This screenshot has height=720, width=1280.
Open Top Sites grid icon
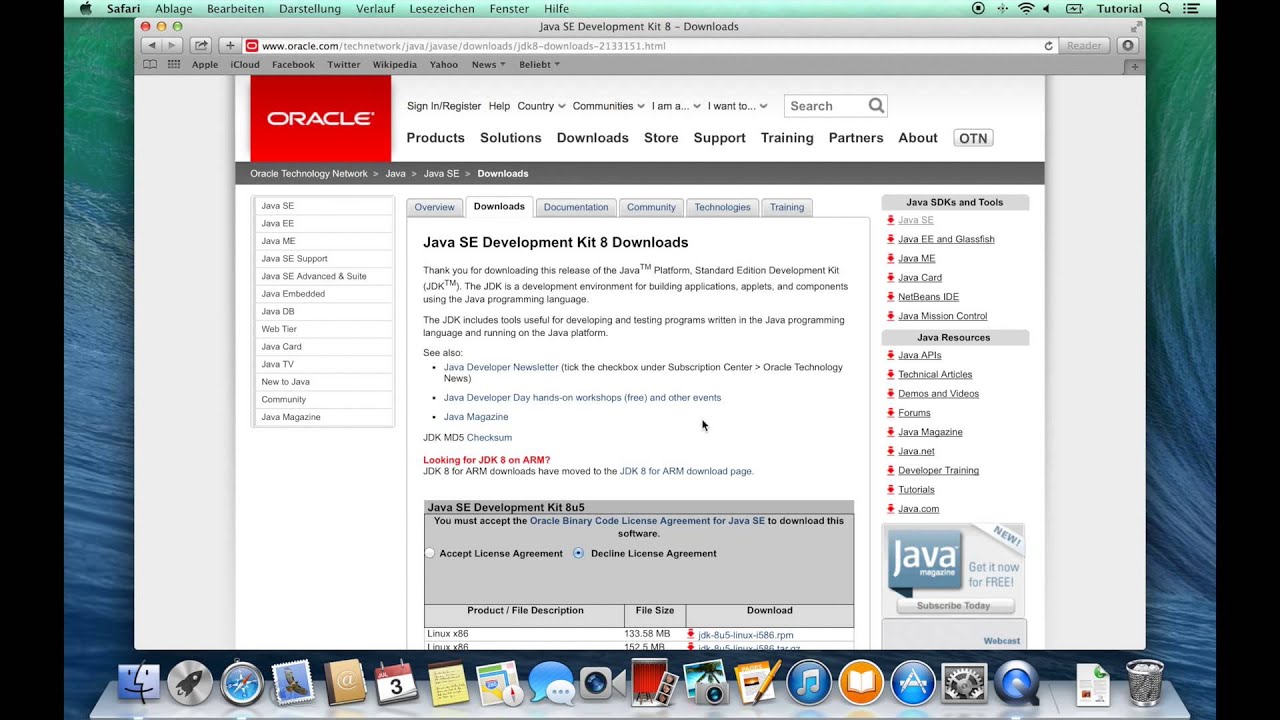[x=174, y=64]
